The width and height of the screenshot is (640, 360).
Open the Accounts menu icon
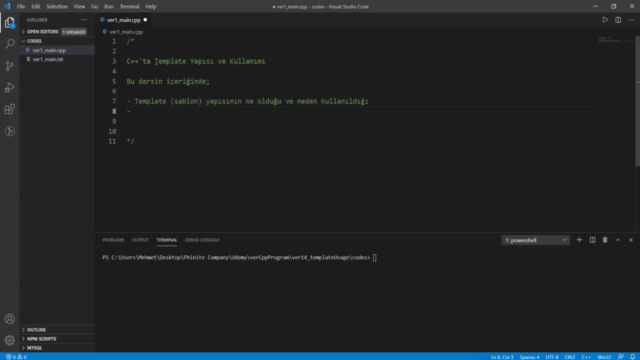[9, 319]
